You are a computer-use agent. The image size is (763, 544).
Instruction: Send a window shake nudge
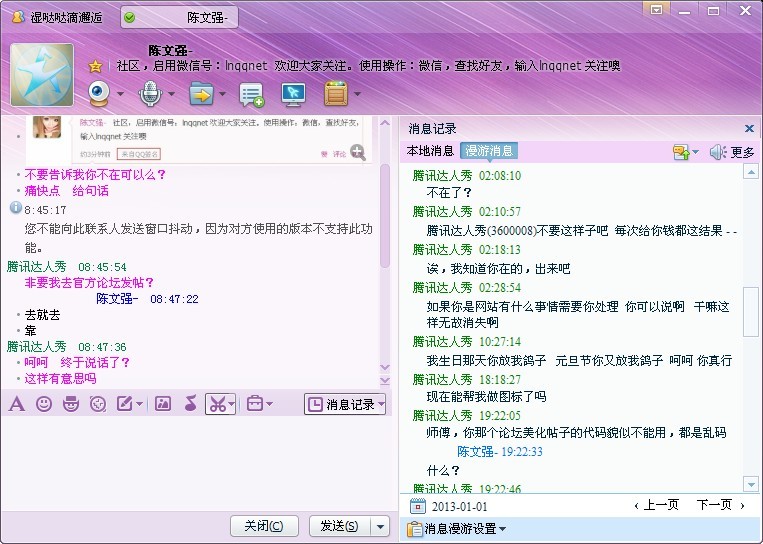(98, 404)
